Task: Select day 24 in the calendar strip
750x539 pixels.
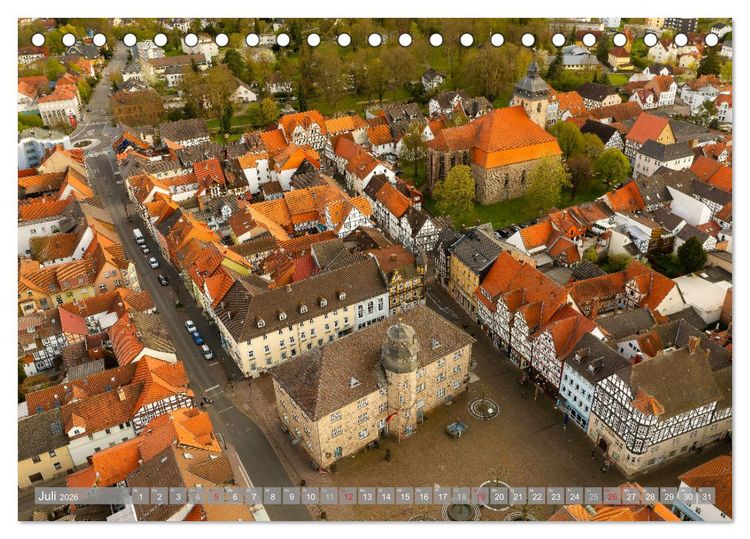Action: [x=575, y=496]
